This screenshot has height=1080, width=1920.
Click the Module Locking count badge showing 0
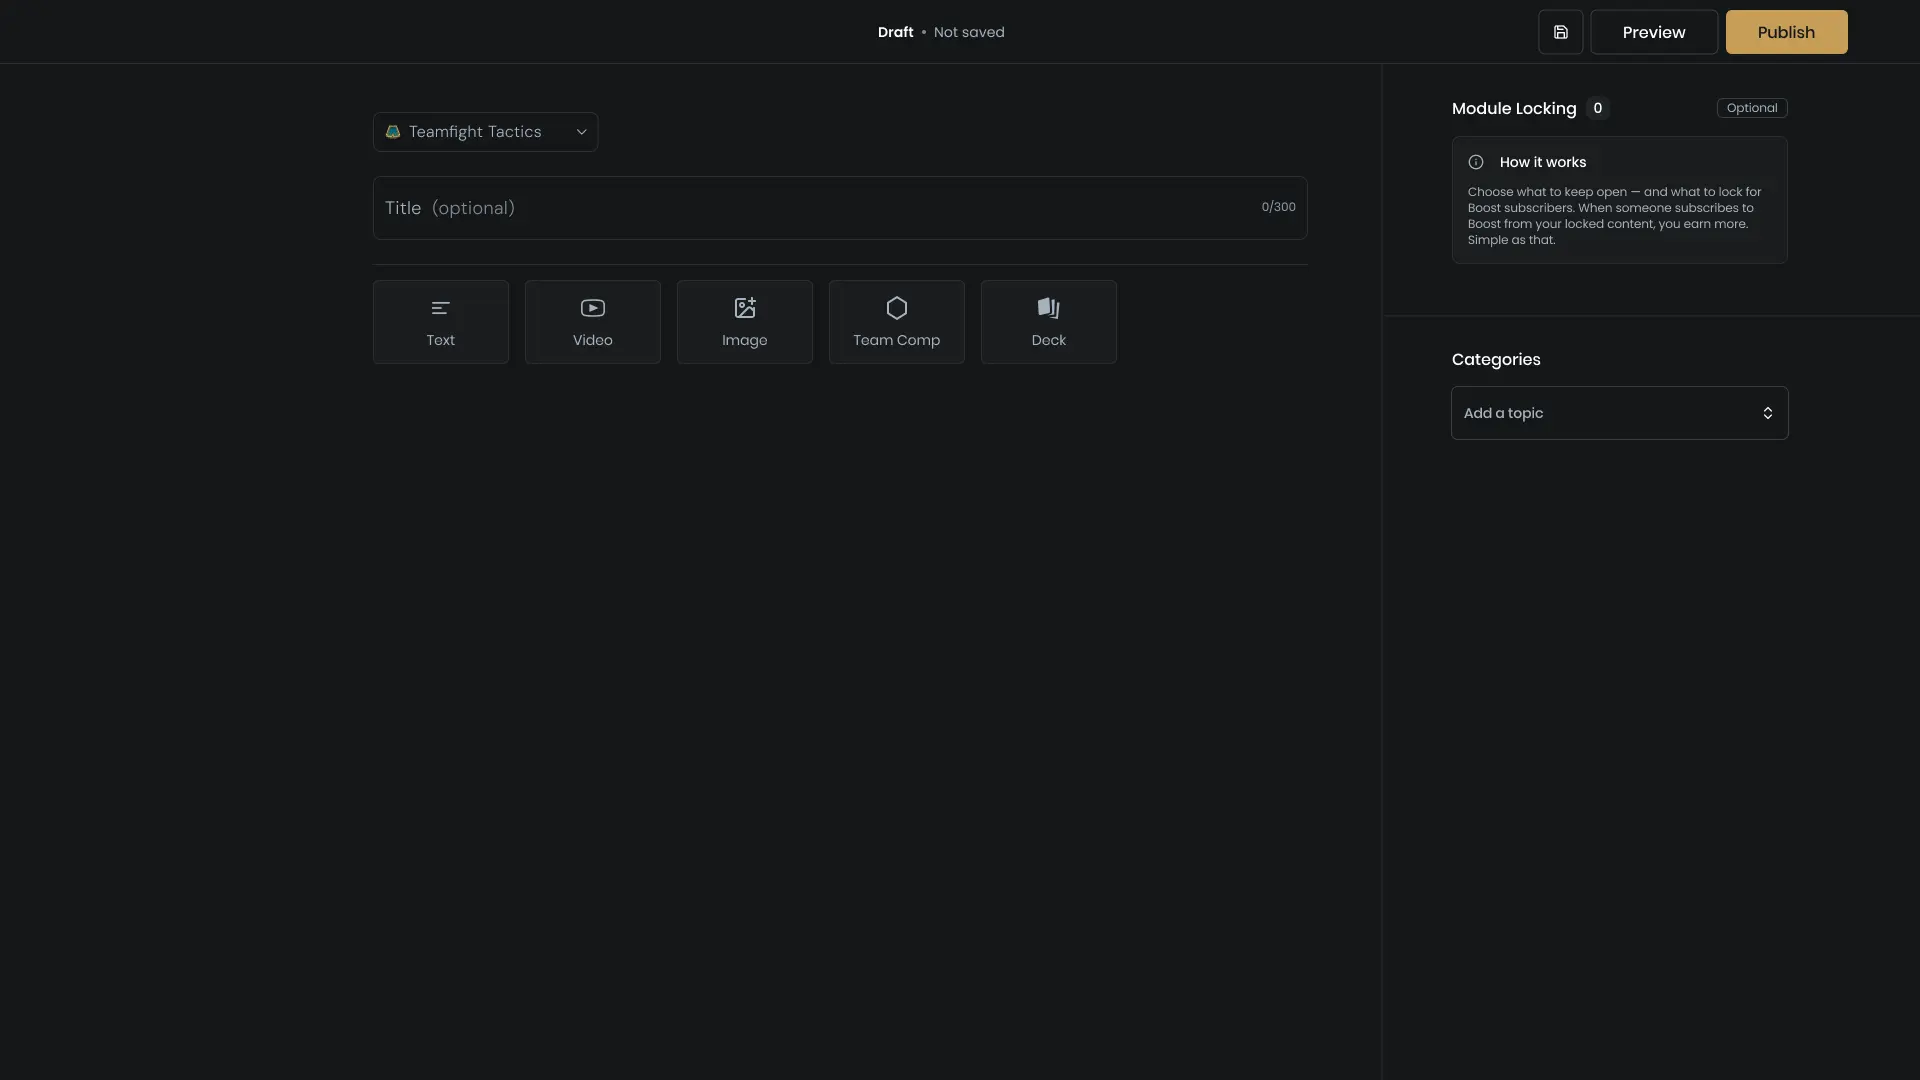click(1597, 108)
